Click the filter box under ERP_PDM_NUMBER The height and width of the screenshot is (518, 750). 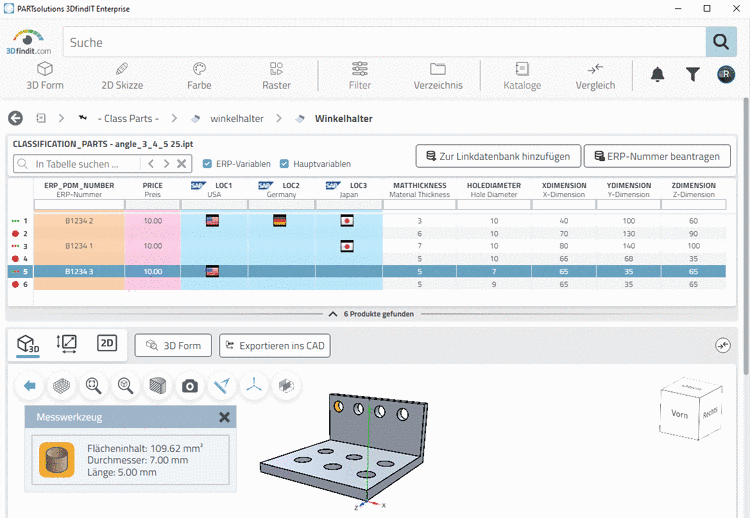79,205
